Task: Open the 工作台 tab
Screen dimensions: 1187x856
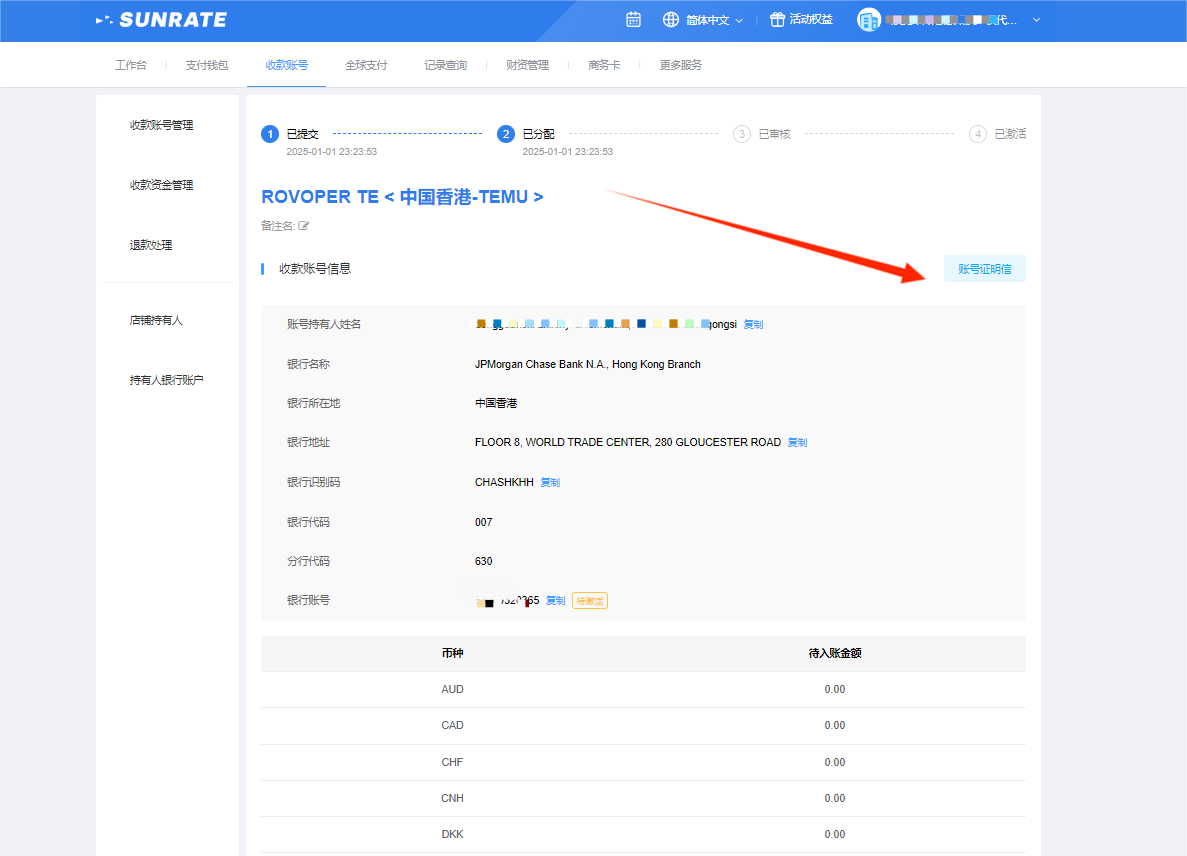Action: point(130,65)
